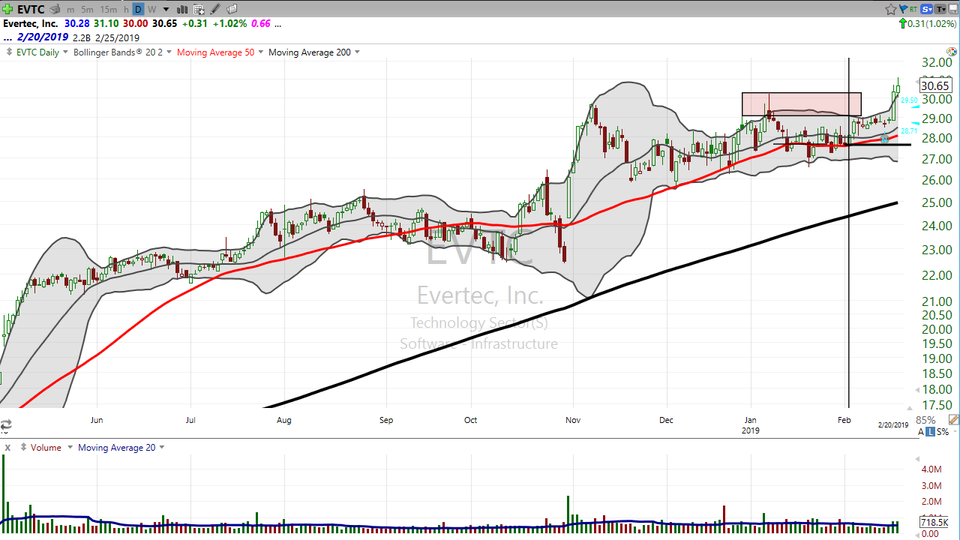Click the refresh arrows icon at chart bottom-left
The height and width of the screenshot is (540, 960).
(6, 424)
